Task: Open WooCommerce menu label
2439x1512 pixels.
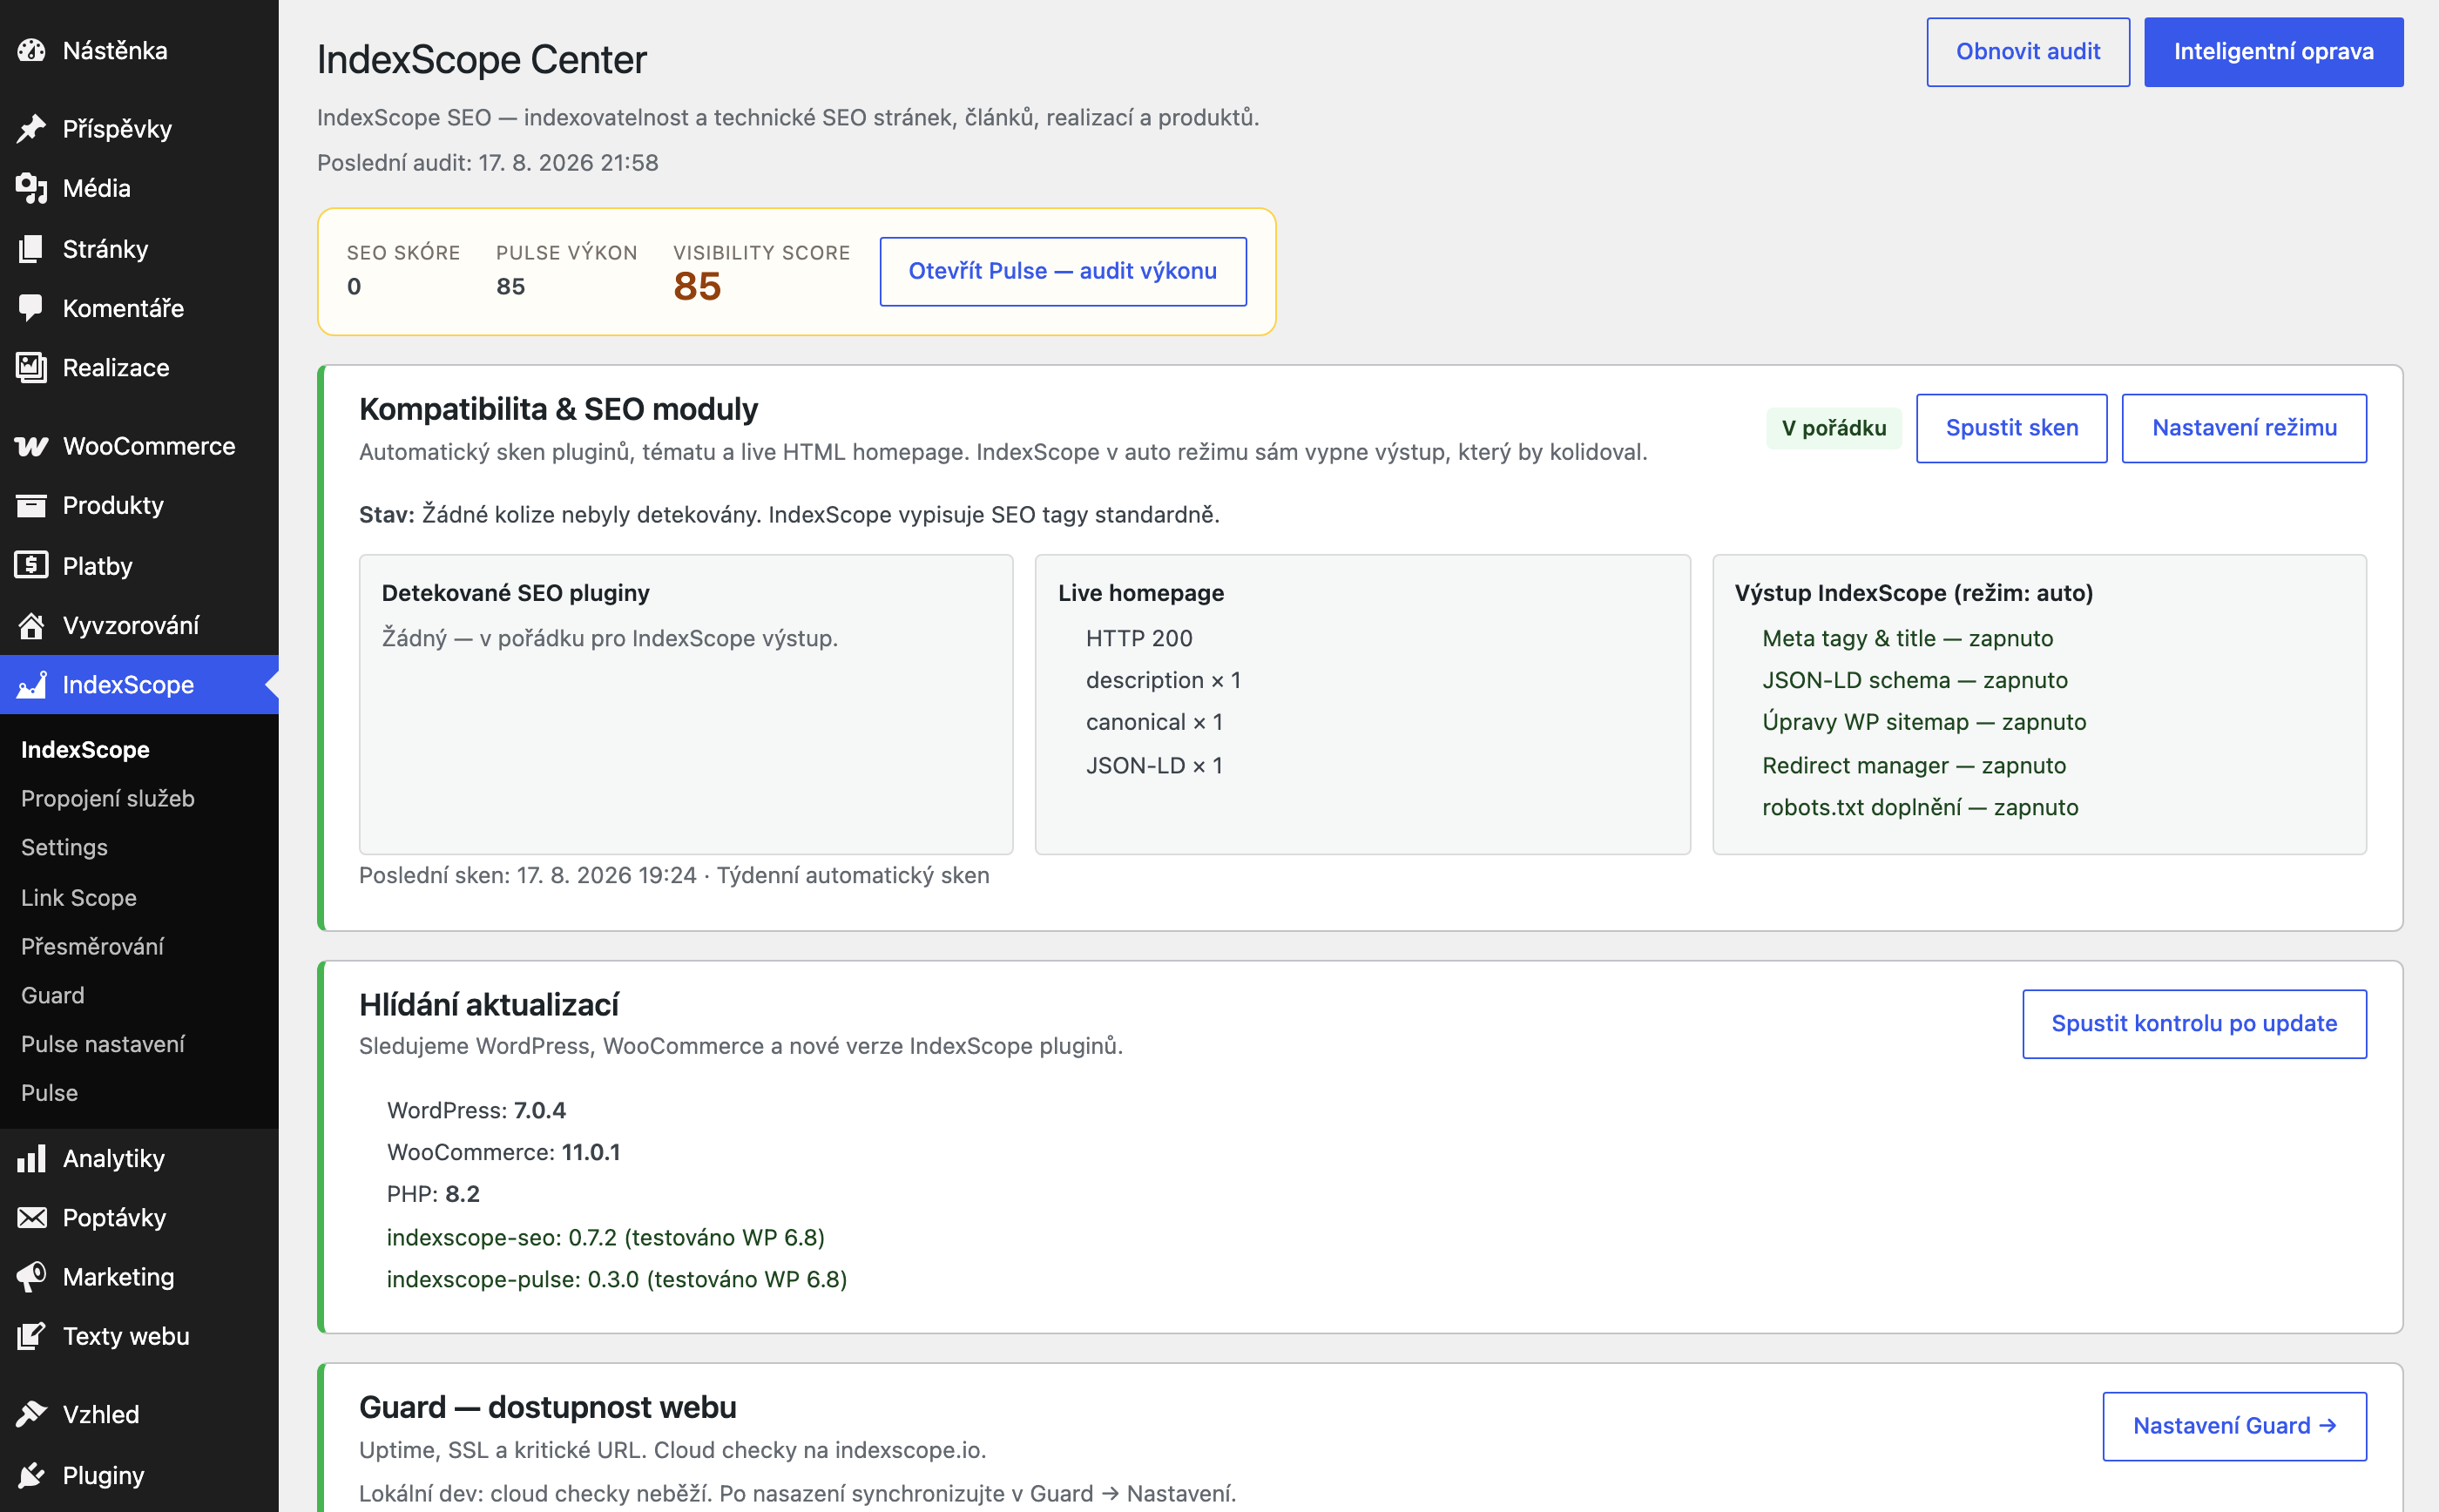Action: point(149,446)
